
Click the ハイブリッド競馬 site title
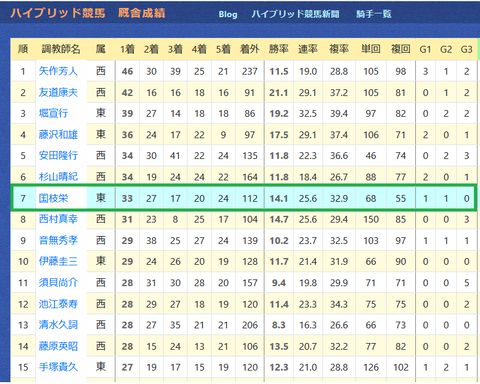58,13
